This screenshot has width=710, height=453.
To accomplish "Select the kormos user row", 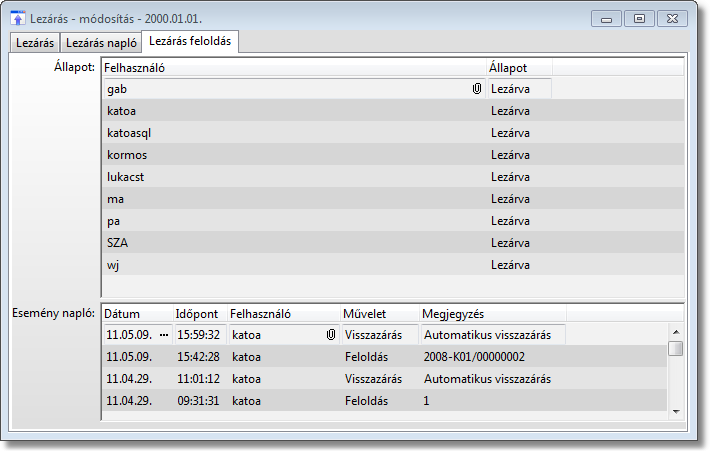I will pyautogui.click(x=393, y=155).
